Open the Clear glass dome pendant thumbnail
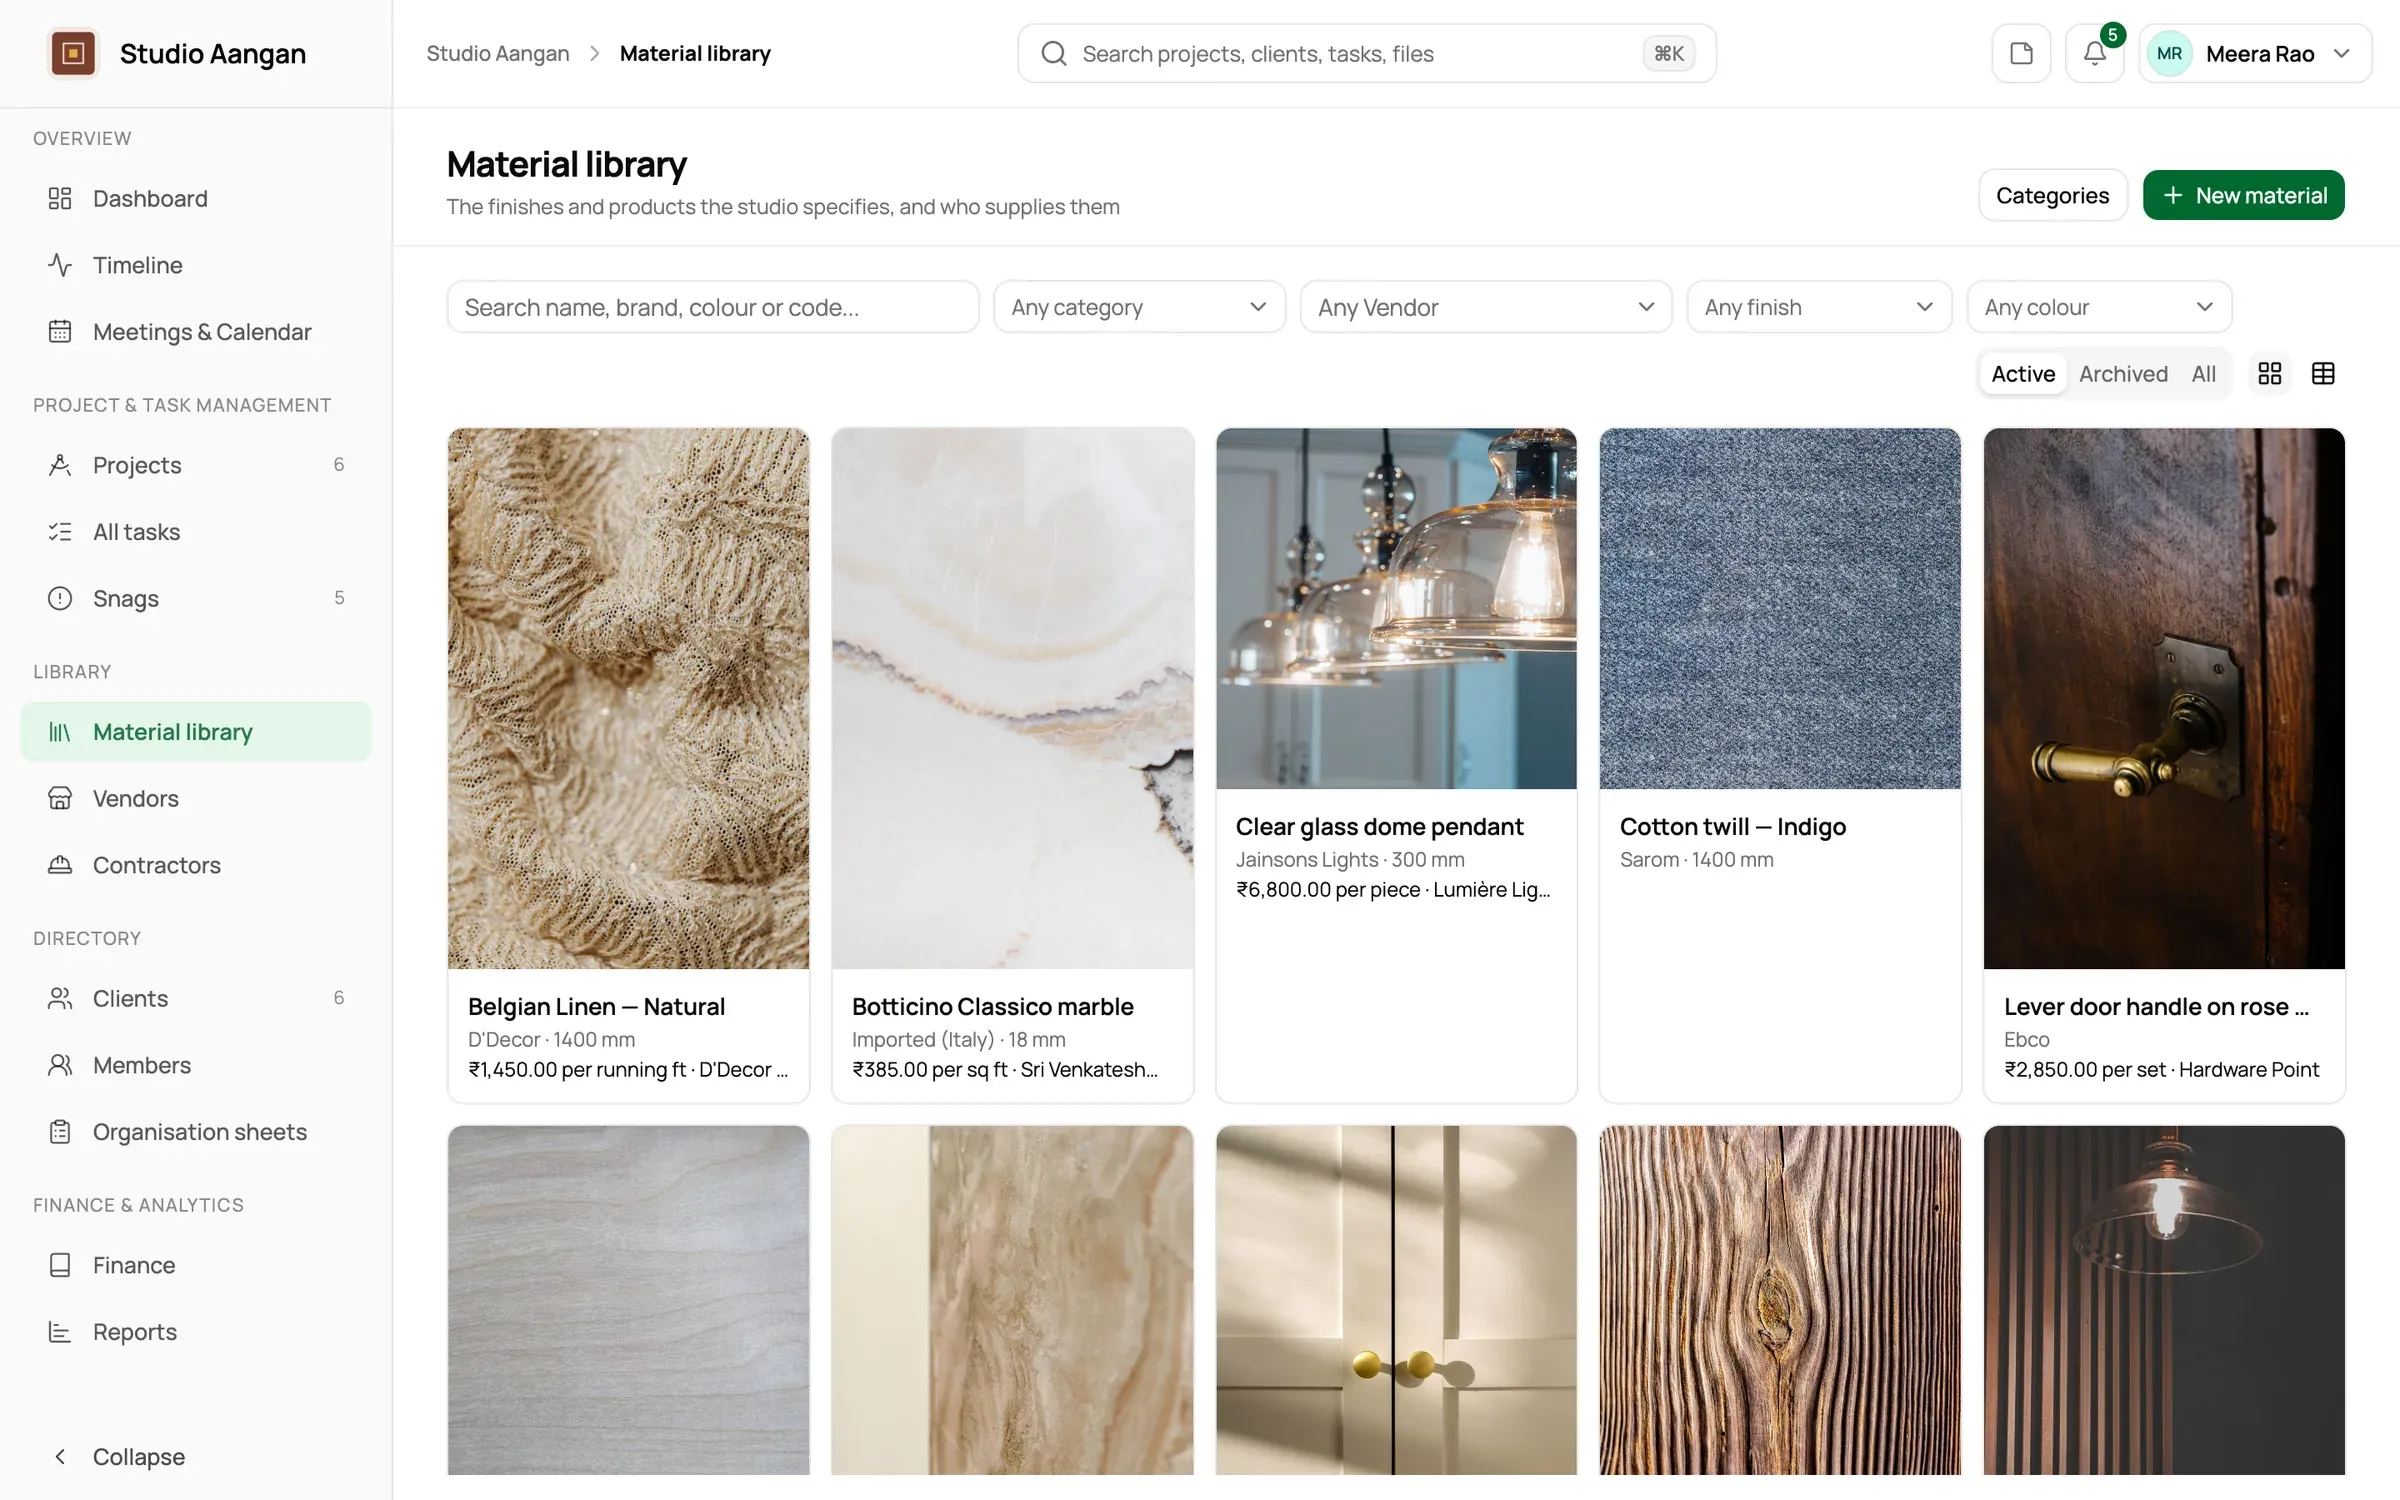Image resolution: width=2400 pixels, height=1500 pixels. [x=1396, y=609]
